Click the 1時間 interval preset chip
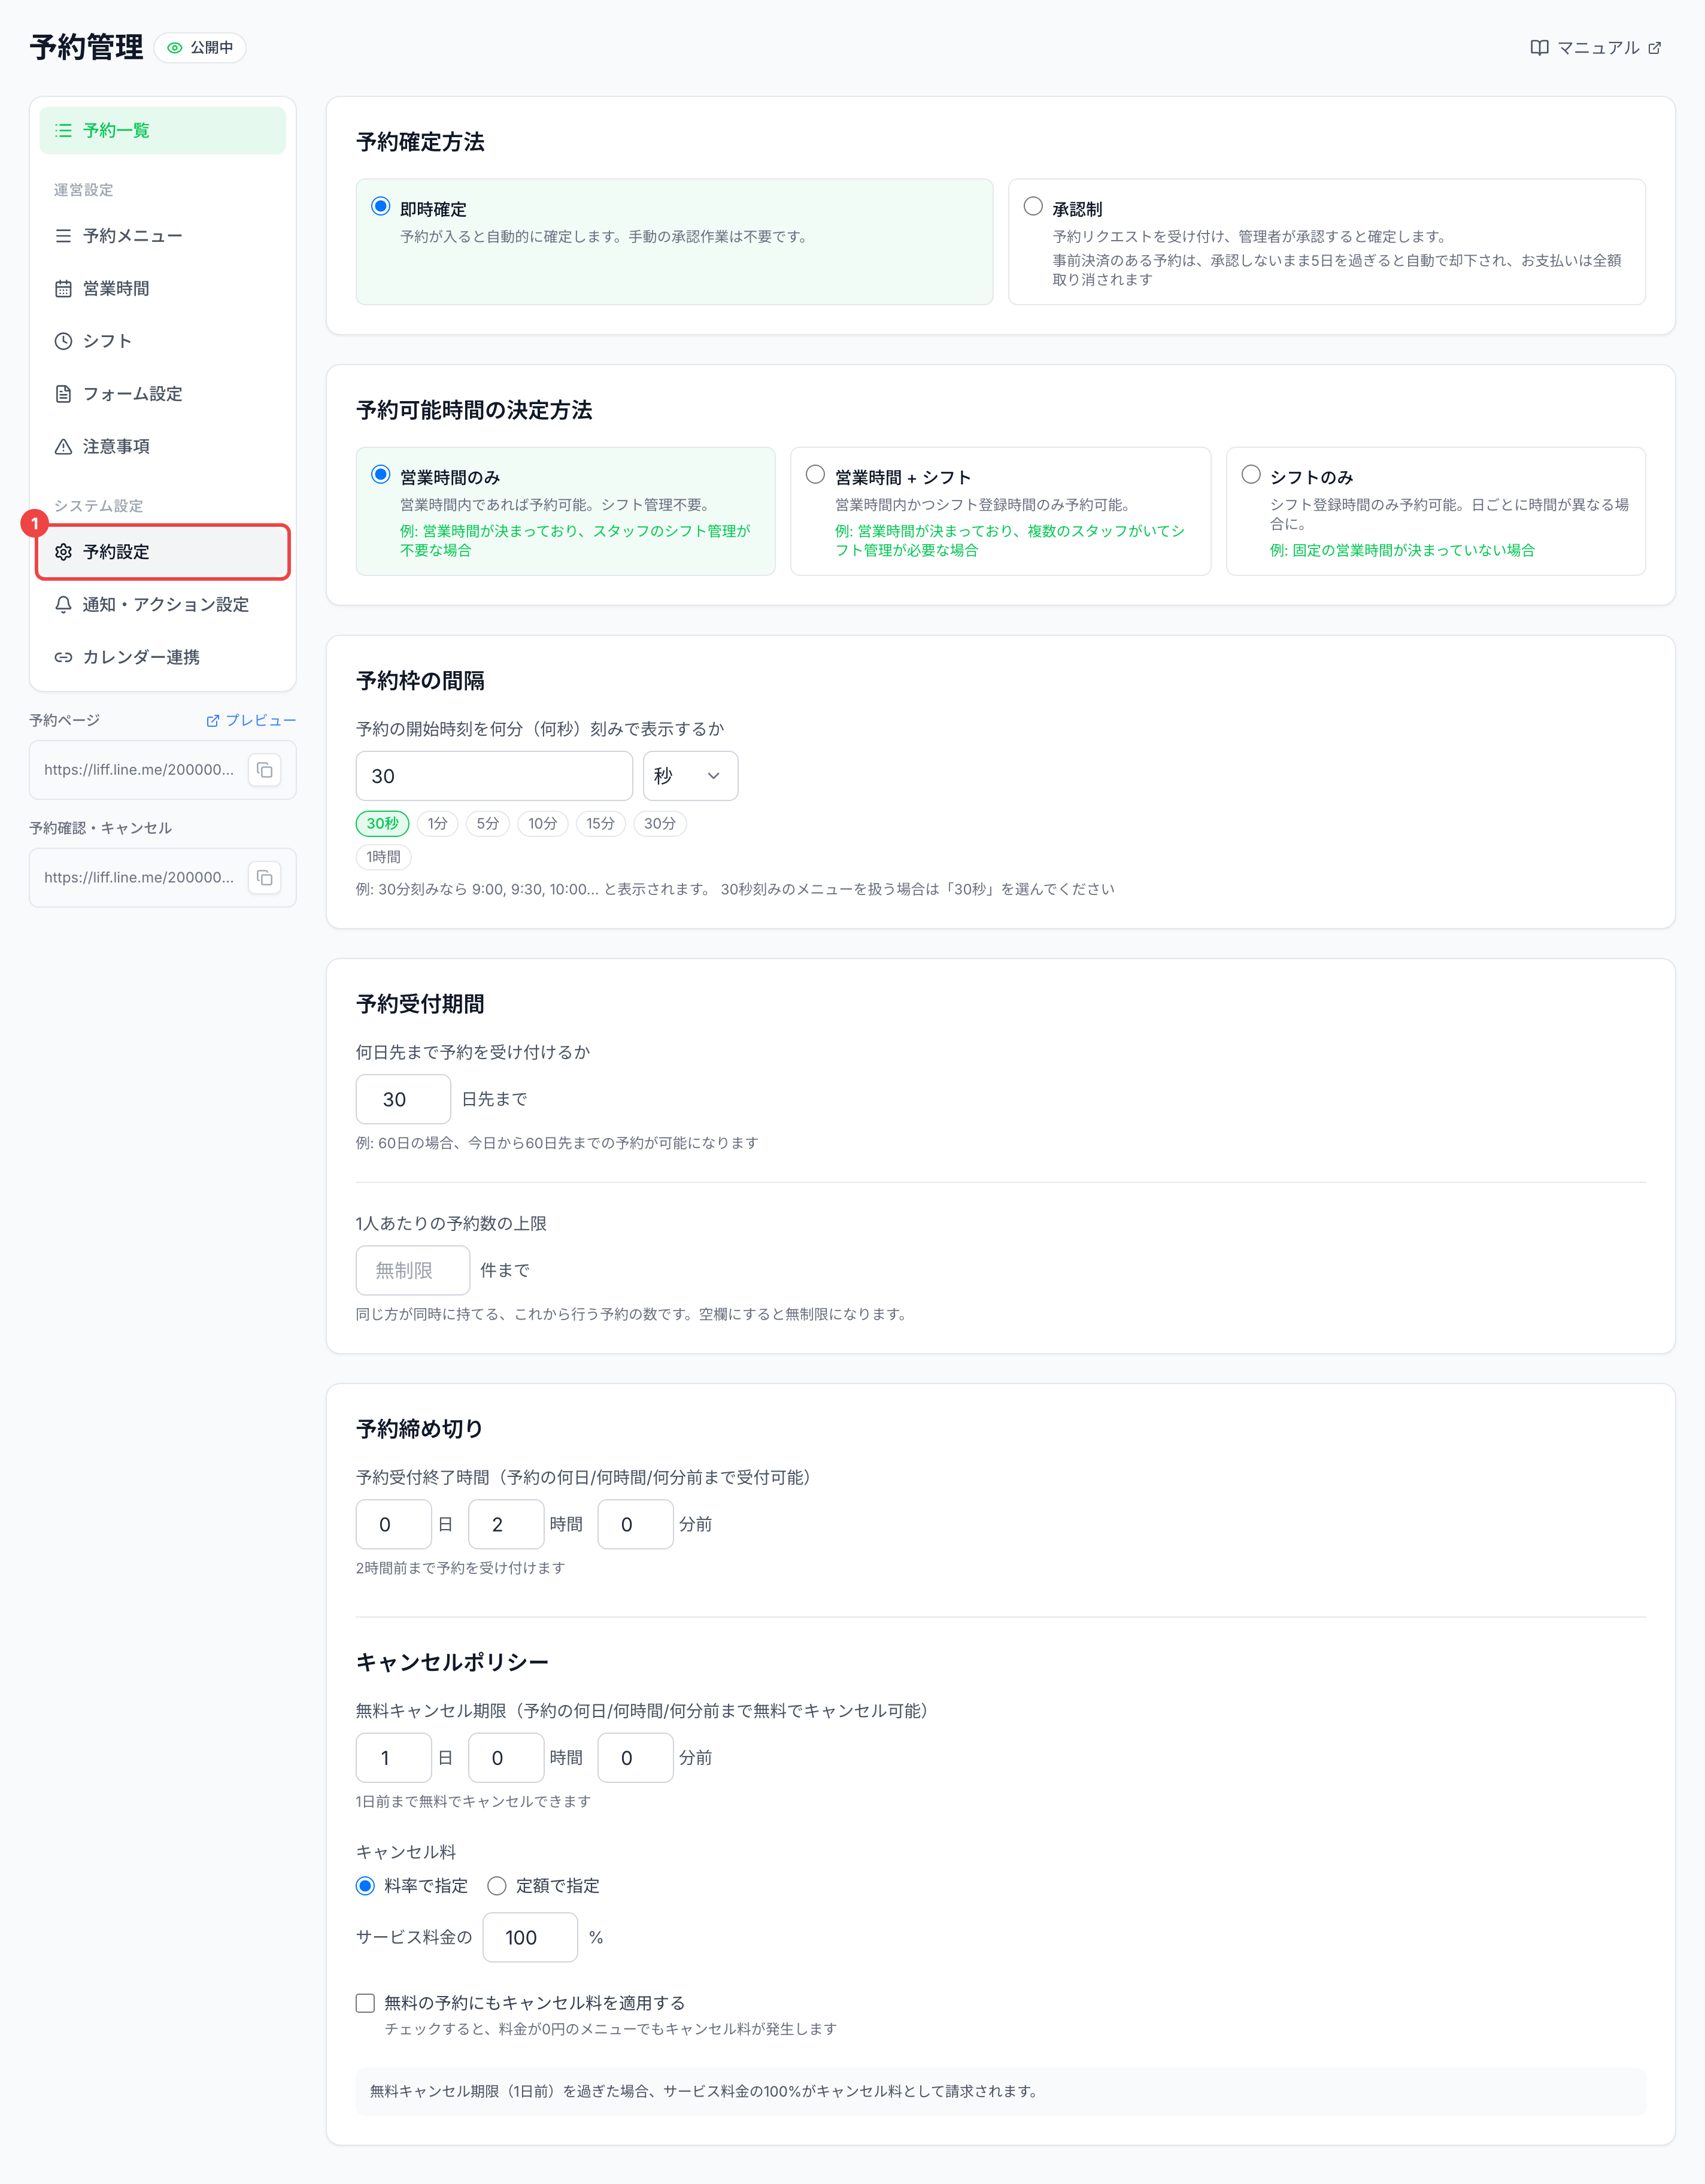The height and width of the screenshot is (2184, 1705). click(x=383, y=857)
